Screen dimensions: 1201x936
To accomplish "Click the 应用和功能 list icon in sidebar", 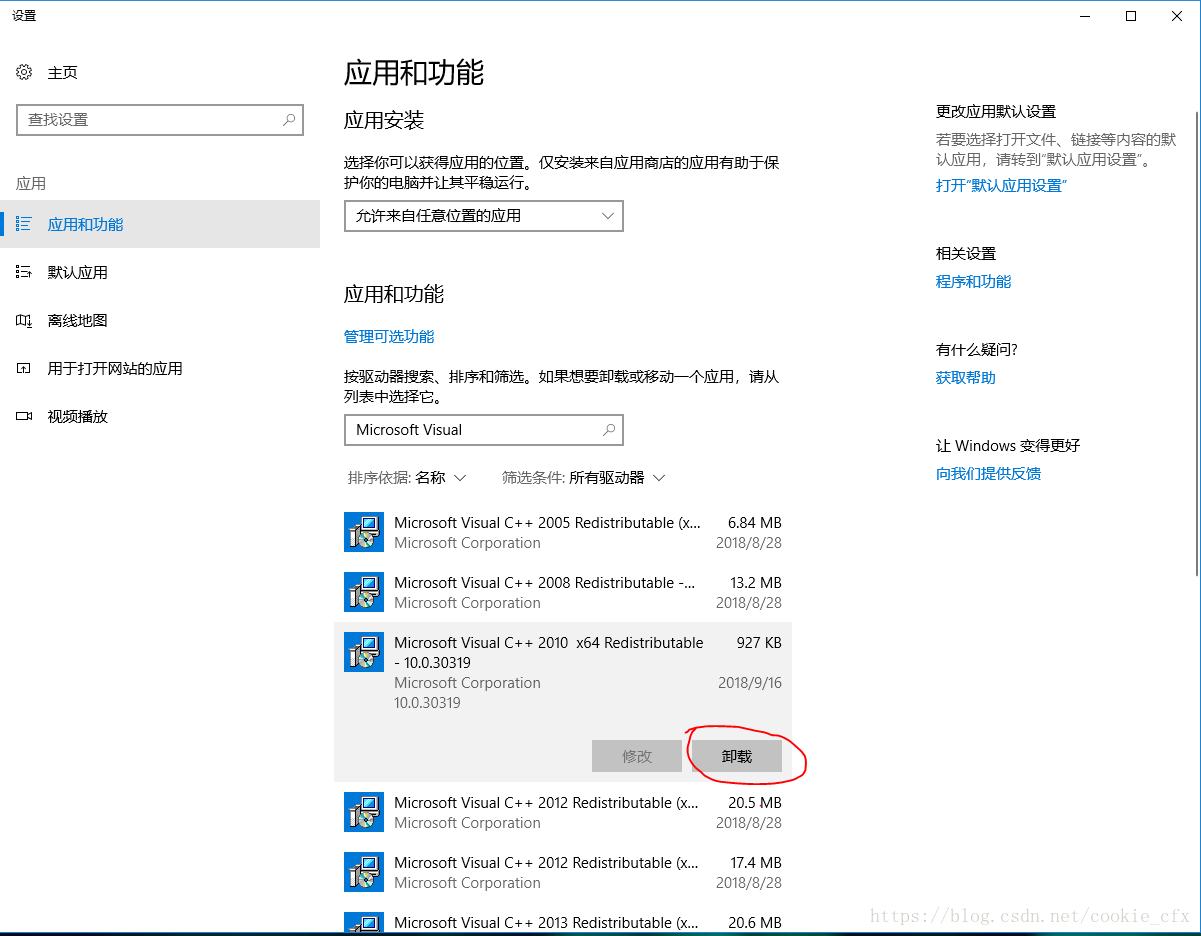I will pos(24,224).
